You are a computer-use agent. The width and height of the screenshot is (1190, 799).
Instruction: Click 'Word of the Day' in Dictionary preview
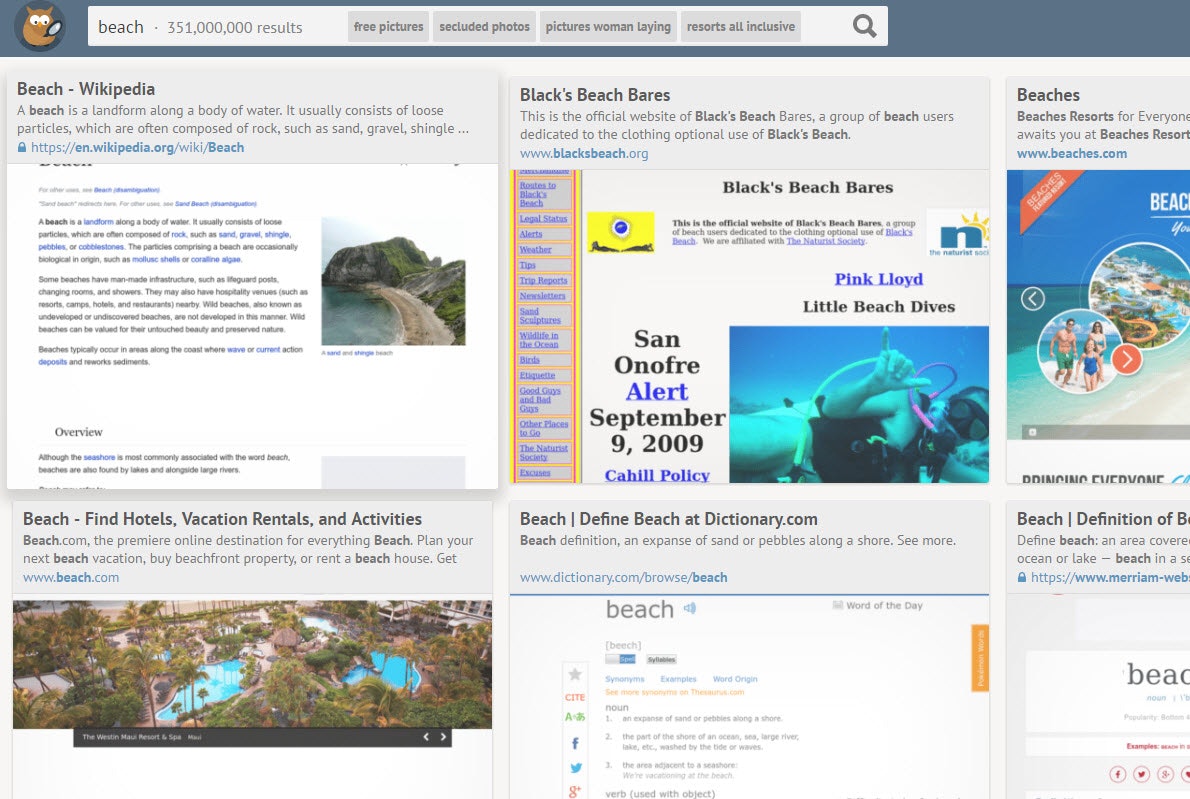pos(877,606)
